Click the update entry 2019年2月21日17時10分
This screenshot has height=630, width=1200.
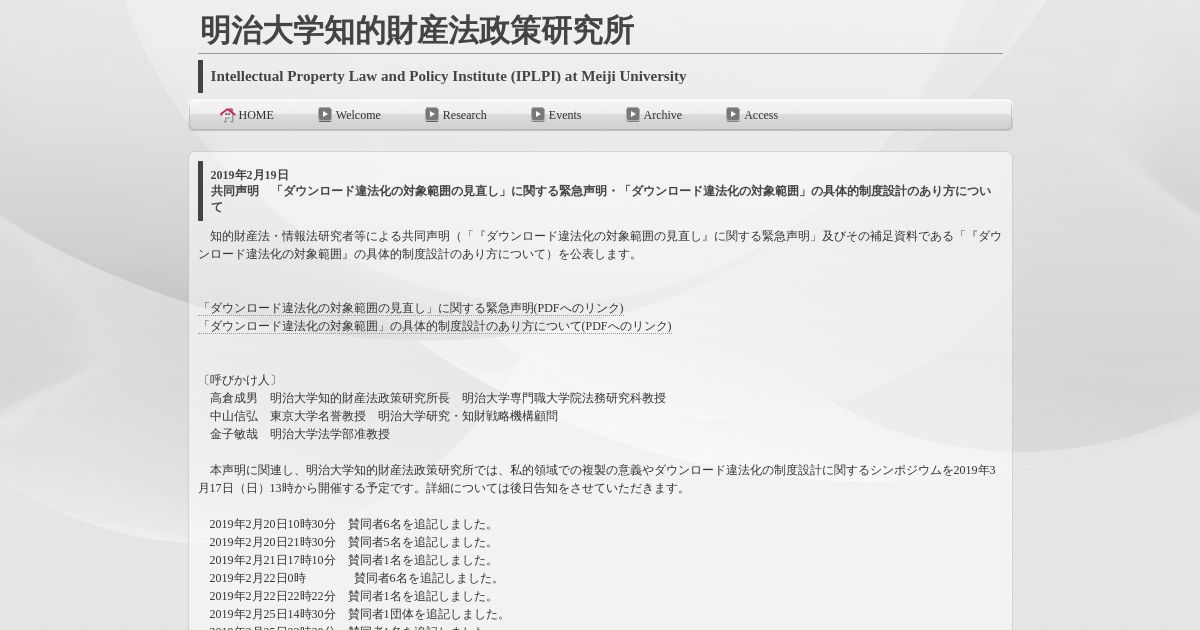pos(353,560)
